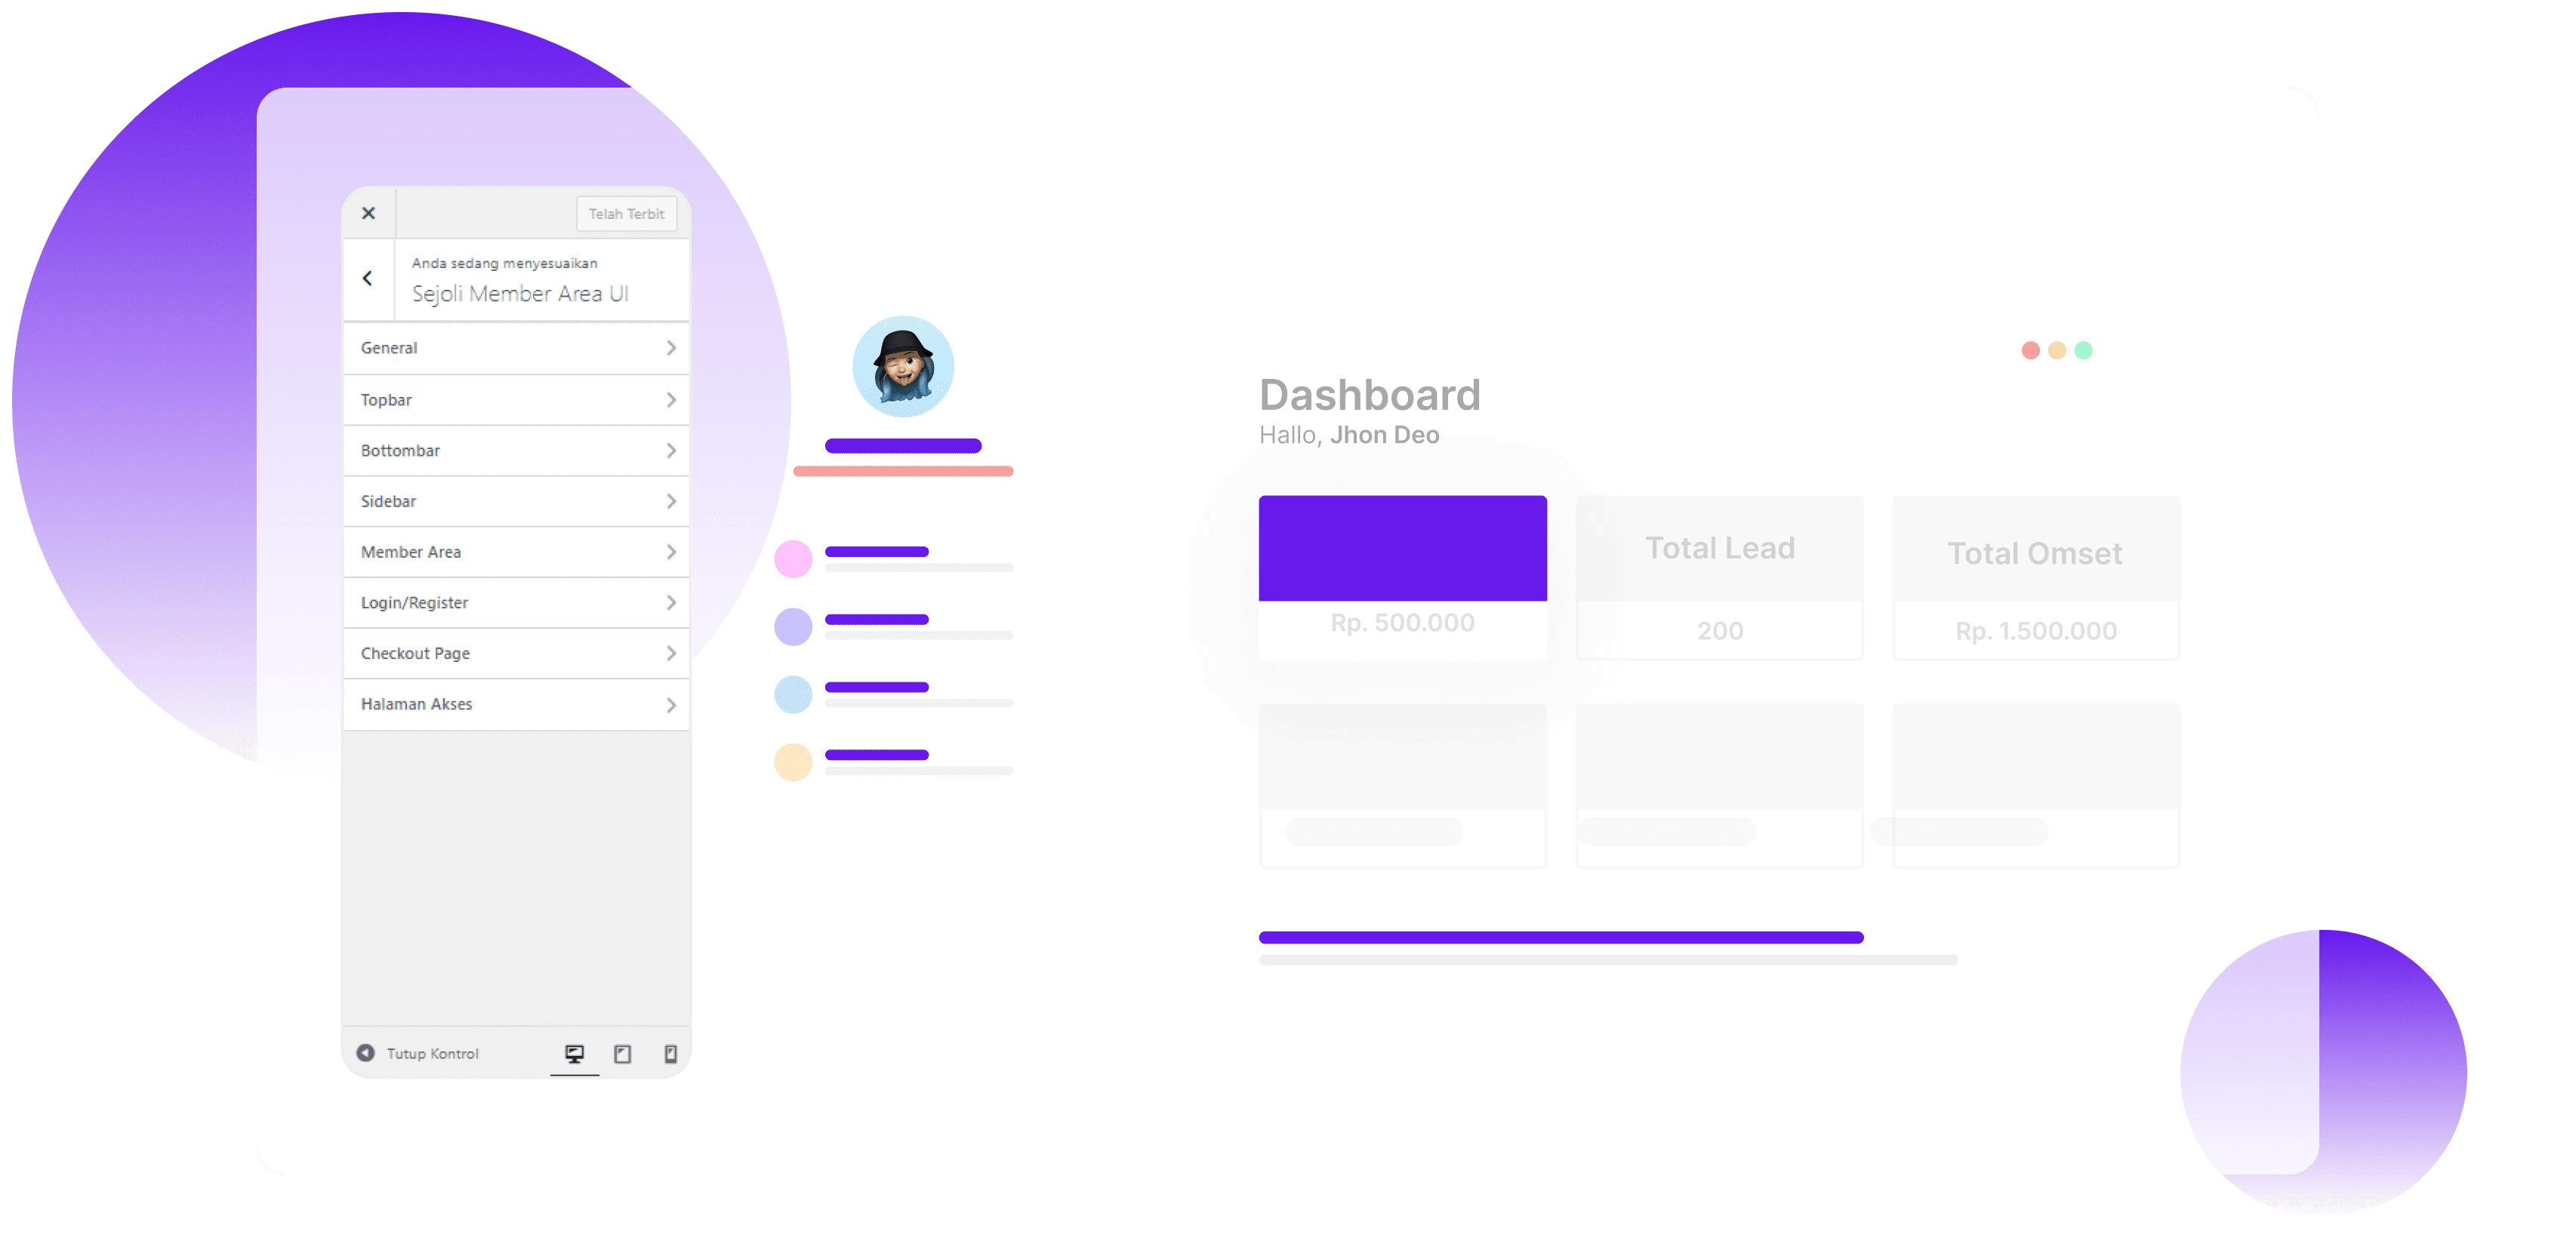Click the back arrow navigation icon
Screen dimensions: 2576x1259
coord(368,279)
